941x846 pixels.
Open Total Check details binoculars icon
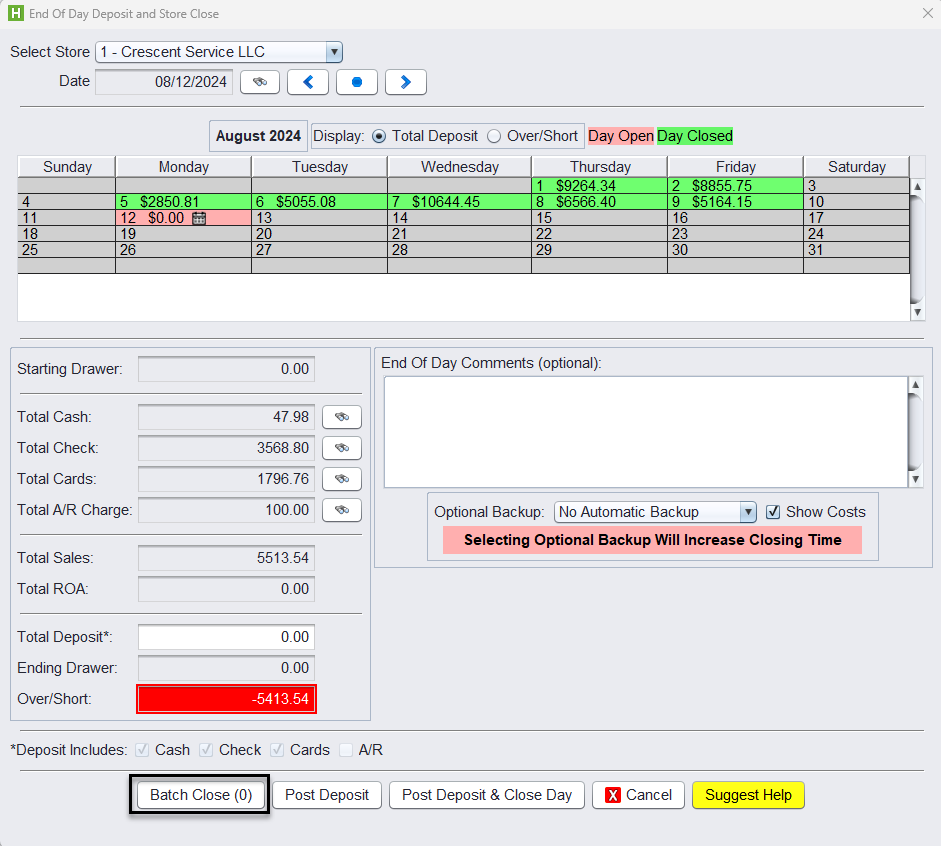342,448
